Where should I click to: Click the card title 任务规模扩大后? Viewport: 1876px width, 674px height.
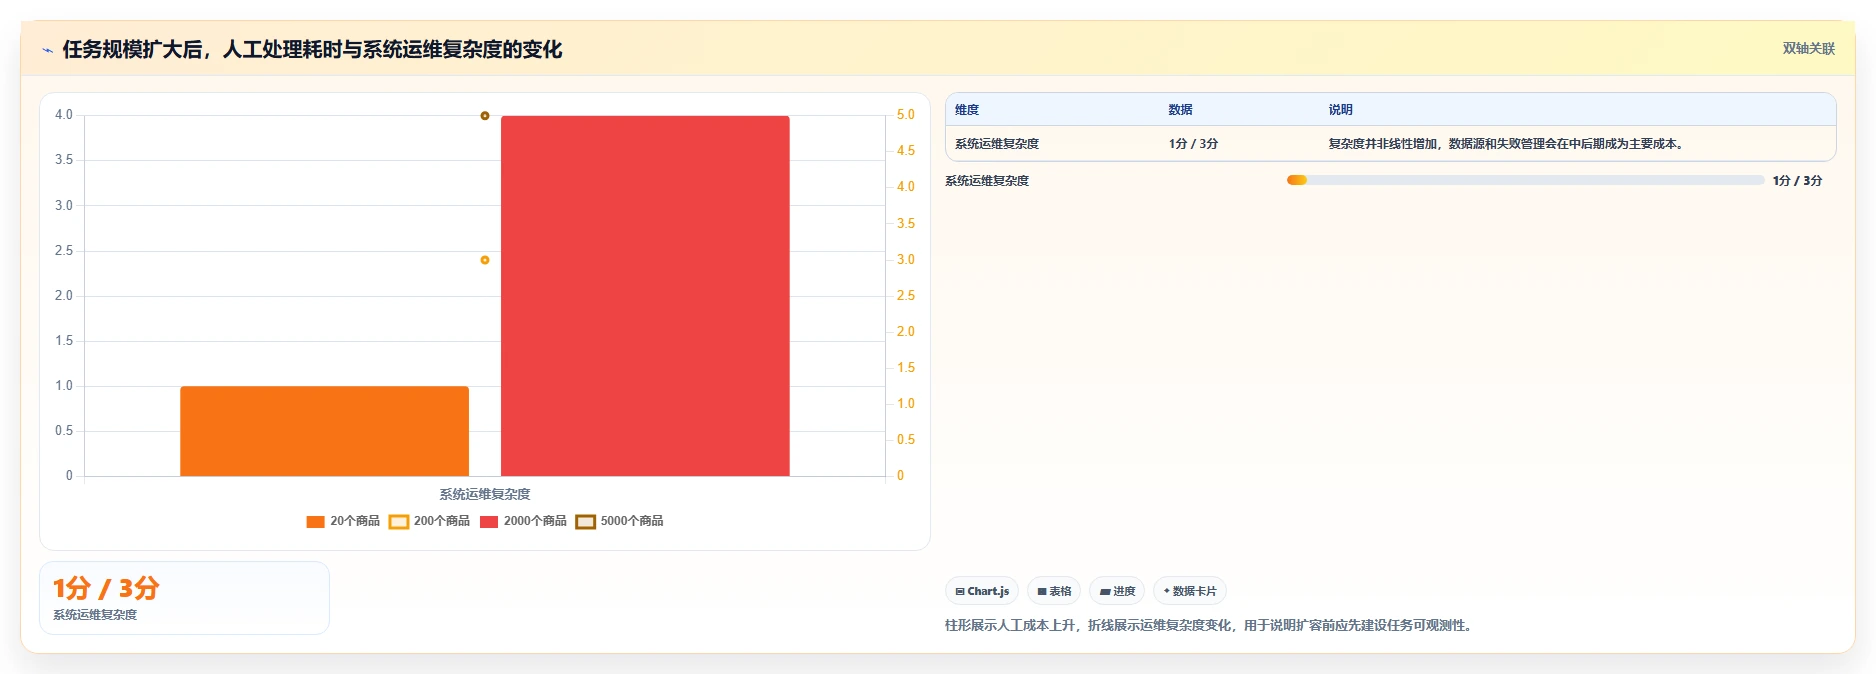[x=312, y=50]
